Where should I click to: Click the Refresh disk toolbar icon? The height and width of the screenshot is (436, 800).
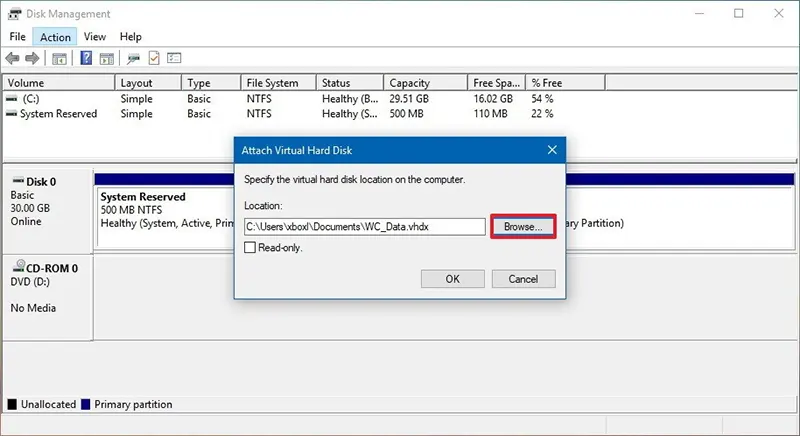(x=134, y=58)
